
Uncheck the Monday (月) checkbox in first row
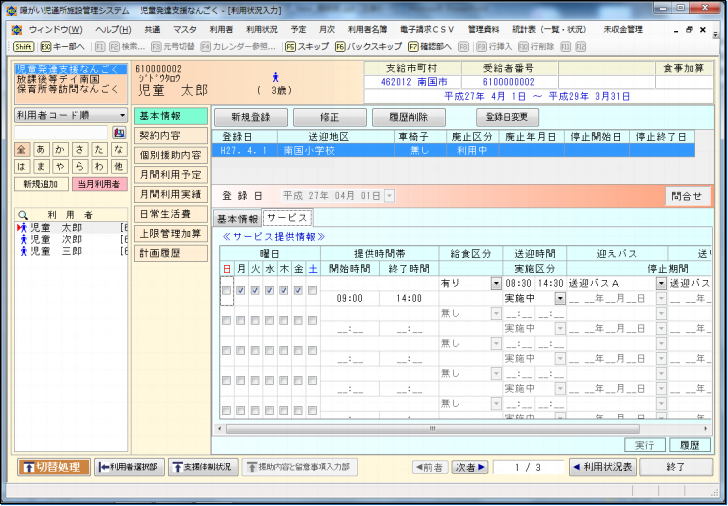coord(241,290)
